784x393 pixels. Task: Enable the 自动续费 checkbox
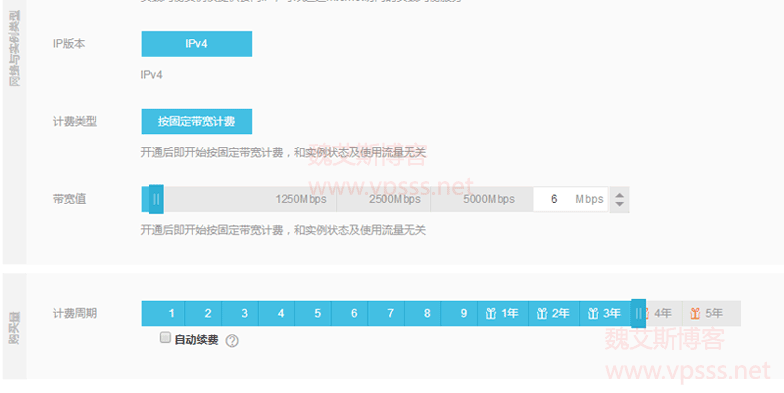[165, 338]
